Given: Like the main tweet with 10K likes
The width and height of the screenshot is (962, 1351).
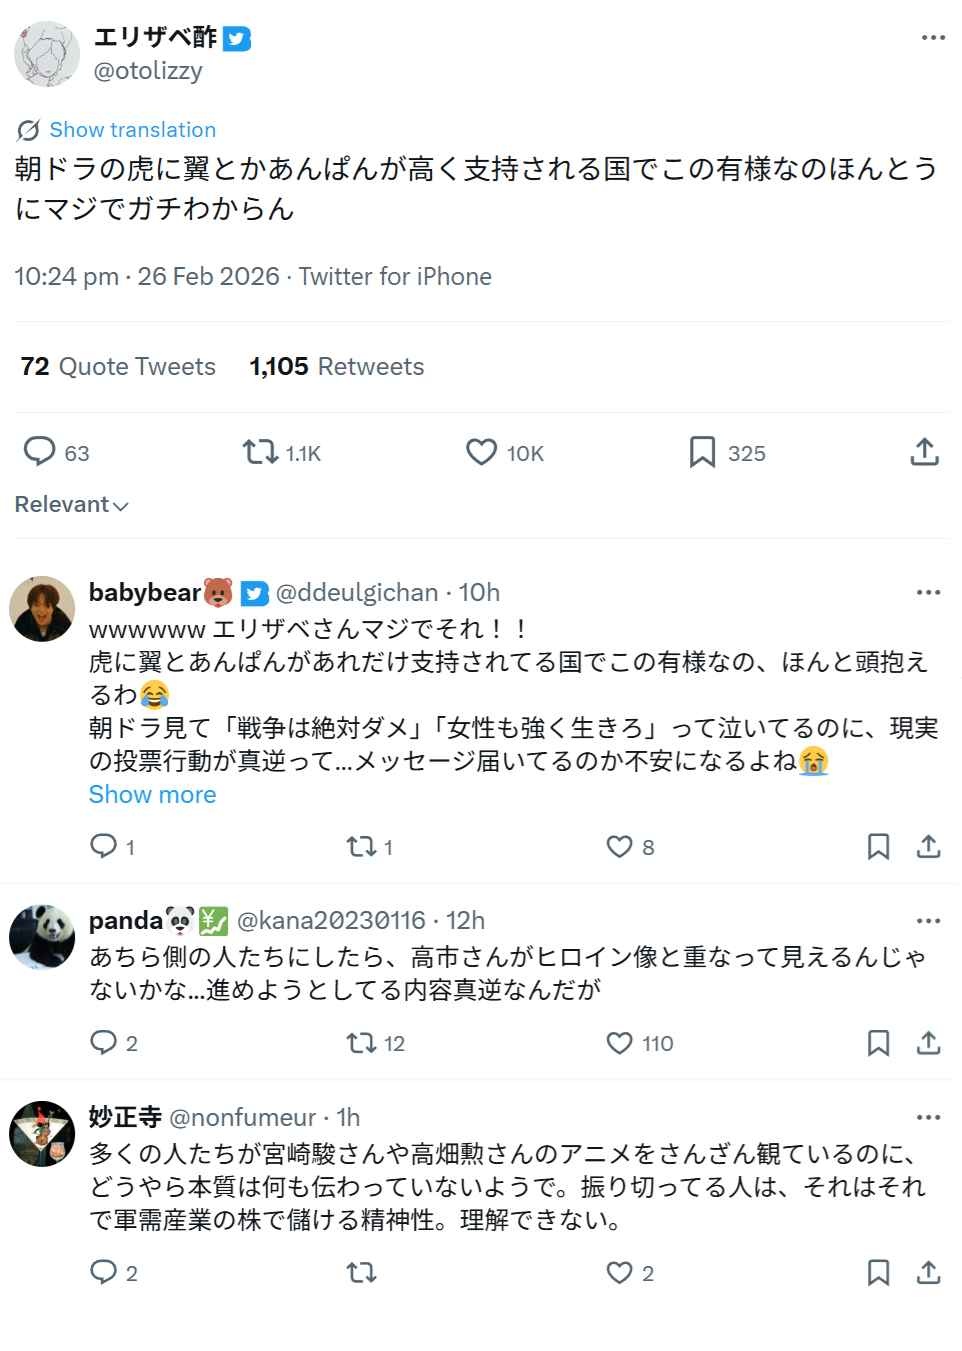Looking at the screenshot, I should pyautogui.click(x=482, y=452).
